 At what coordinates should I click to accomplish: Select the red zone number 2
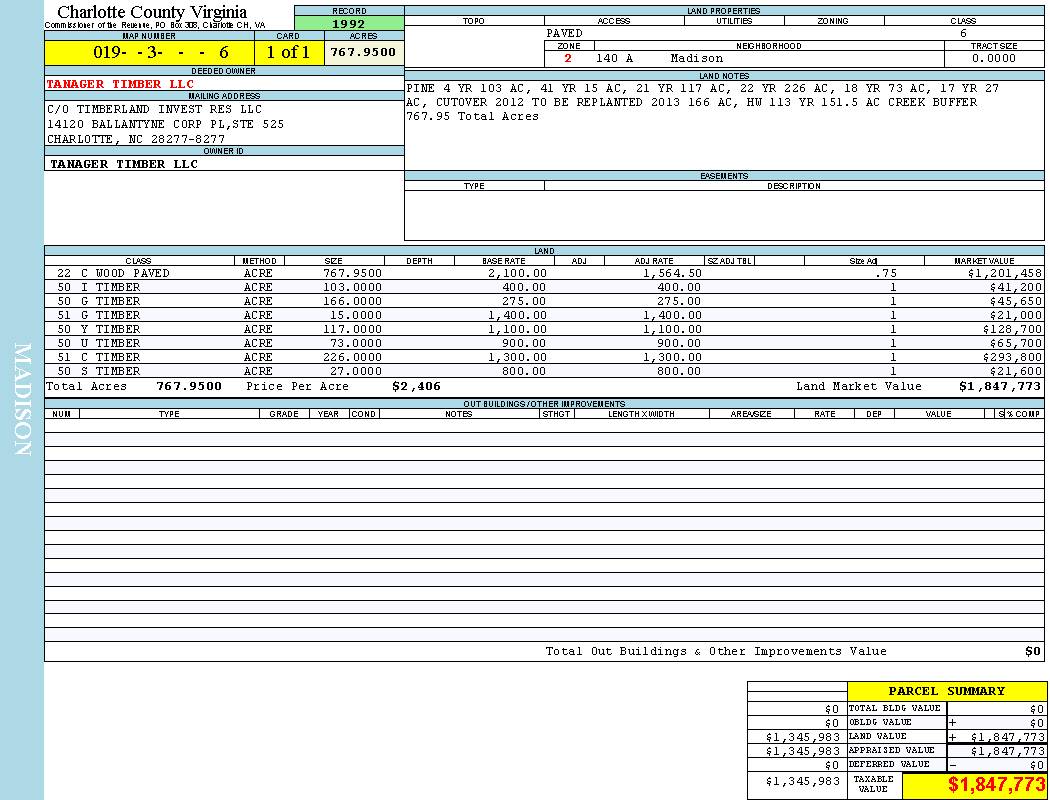568,58
